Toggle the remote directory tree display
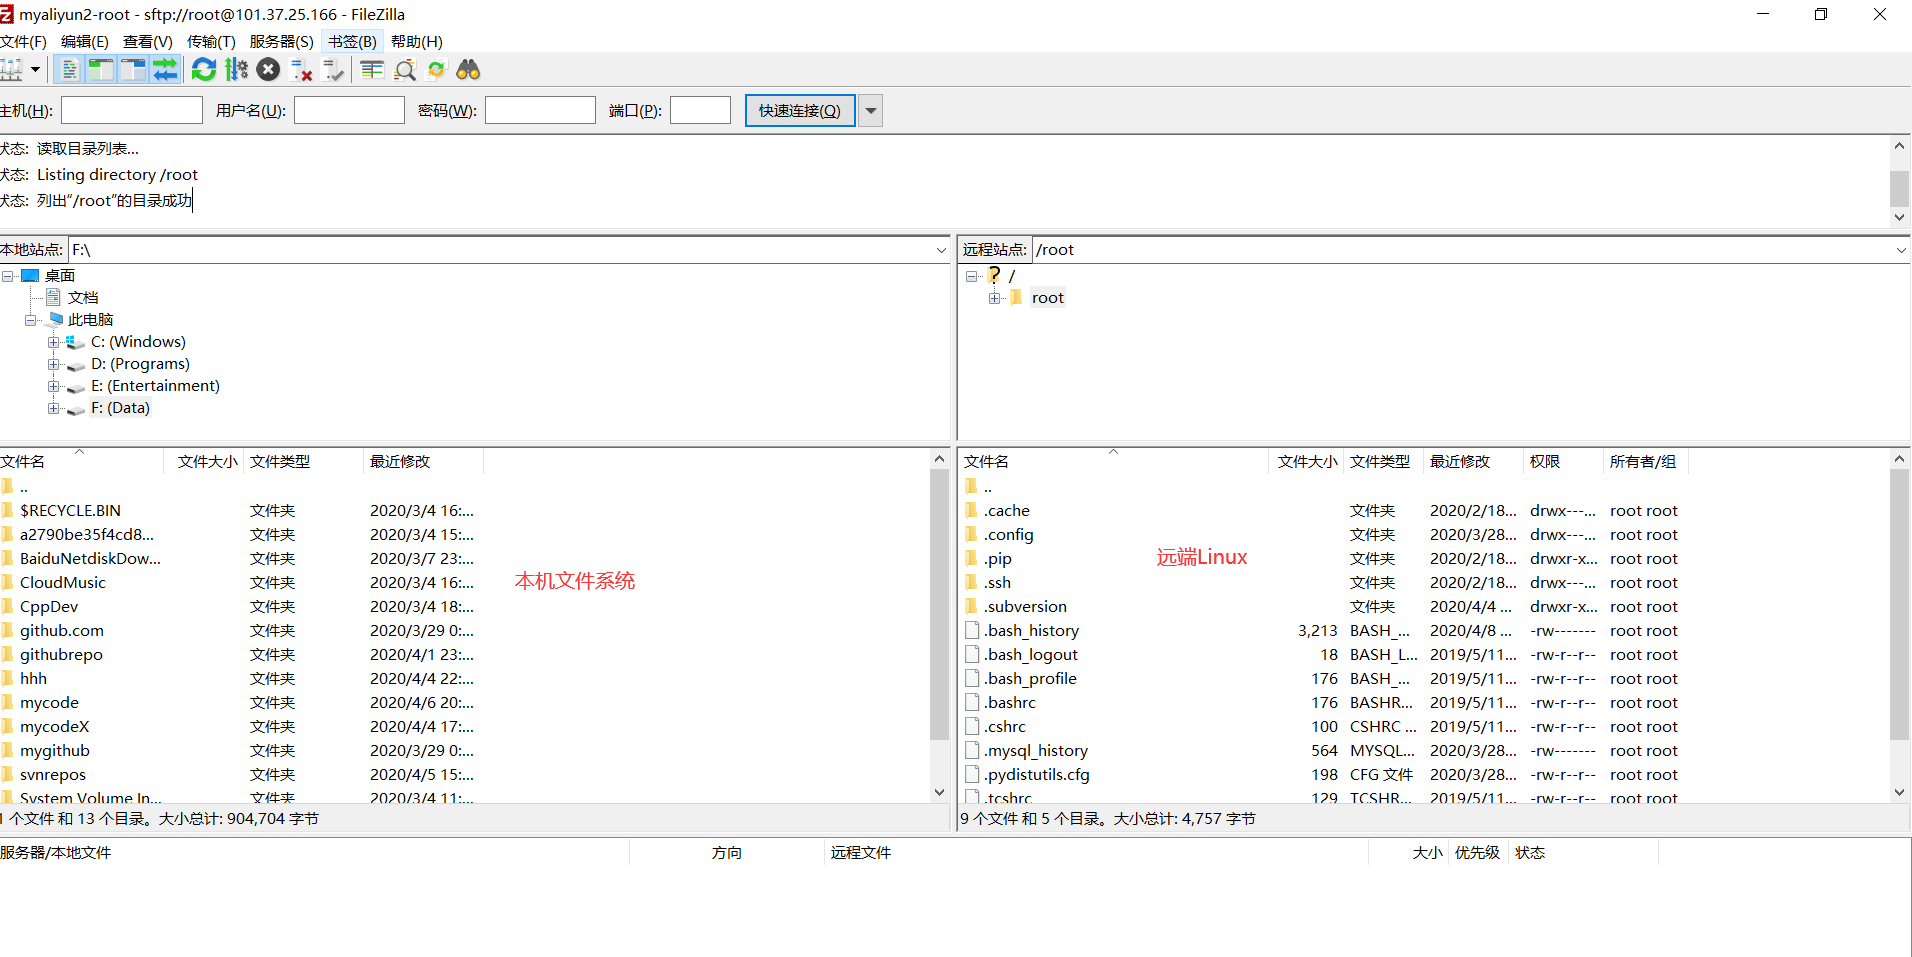The image size is (1912, 957). [x=132, y=69]
